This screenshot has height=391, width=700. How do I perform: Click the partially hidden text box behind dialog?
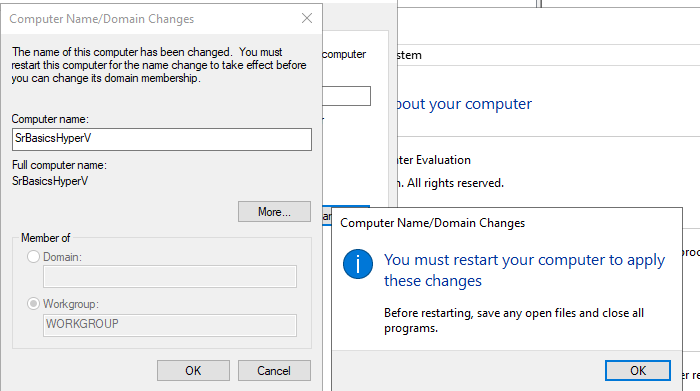point(346,96)
